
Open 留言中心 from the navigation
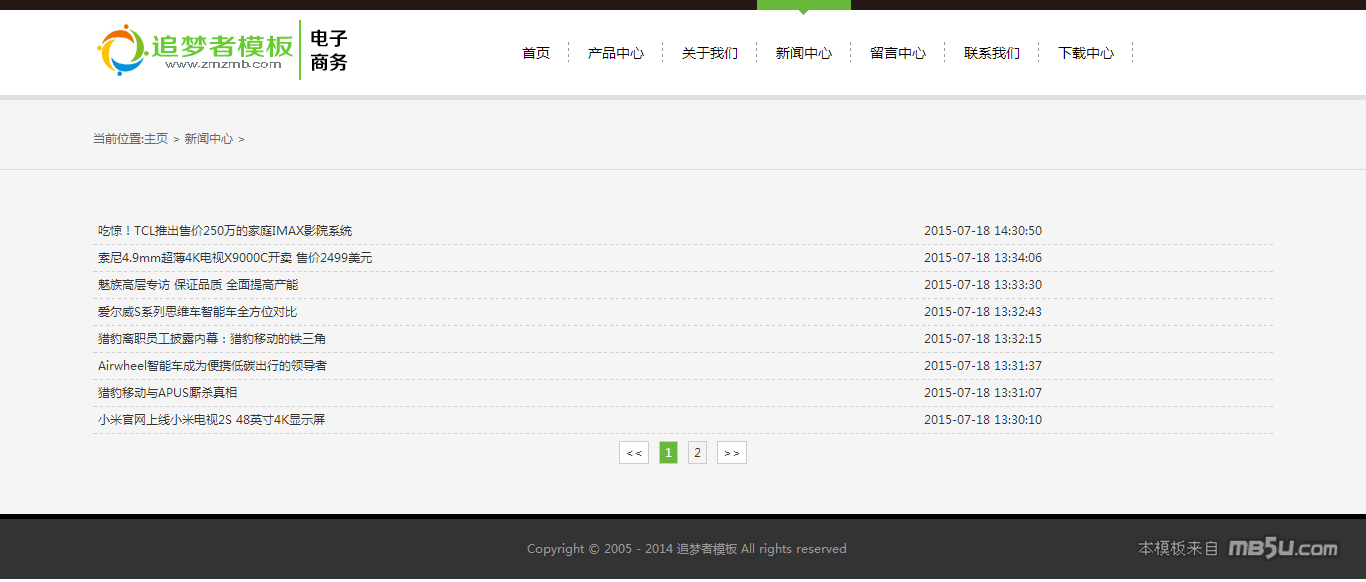pyautogui.click(x=897, y=53)
